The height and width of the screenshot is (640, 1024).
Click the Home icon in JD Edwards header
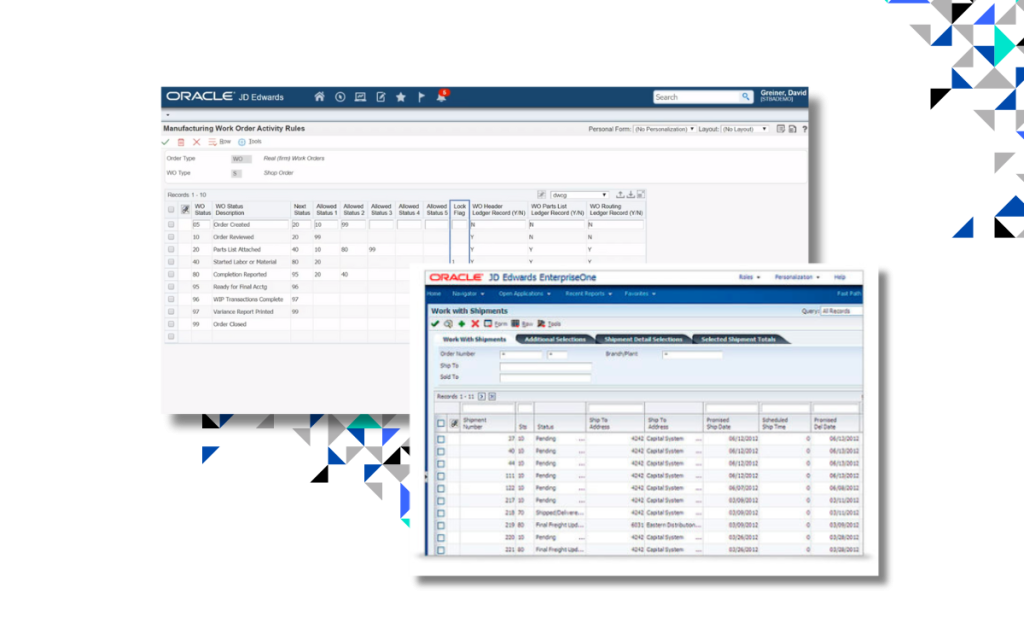[x=319, y=97]
